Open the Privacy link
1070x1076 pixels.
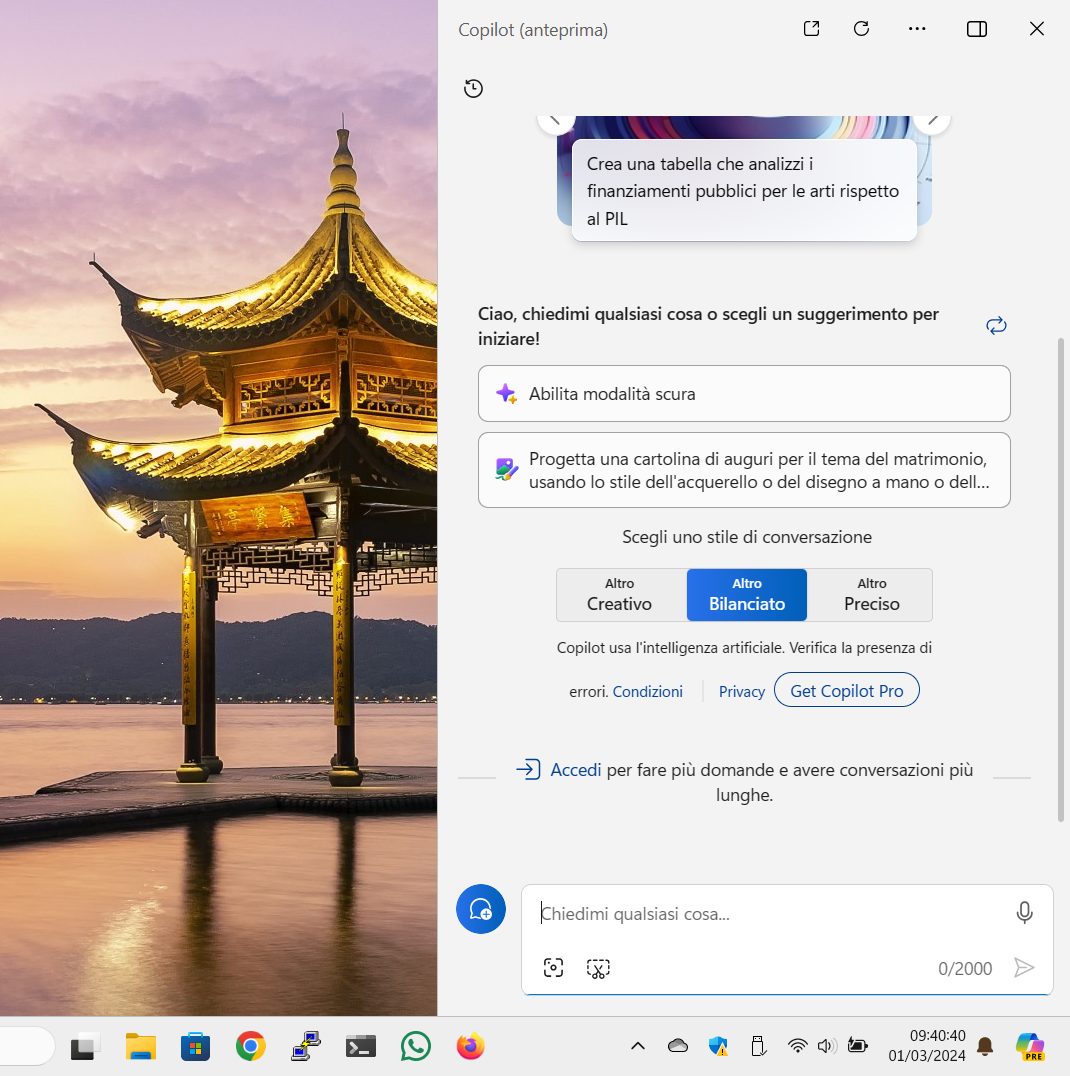click(x=741, y=691)
